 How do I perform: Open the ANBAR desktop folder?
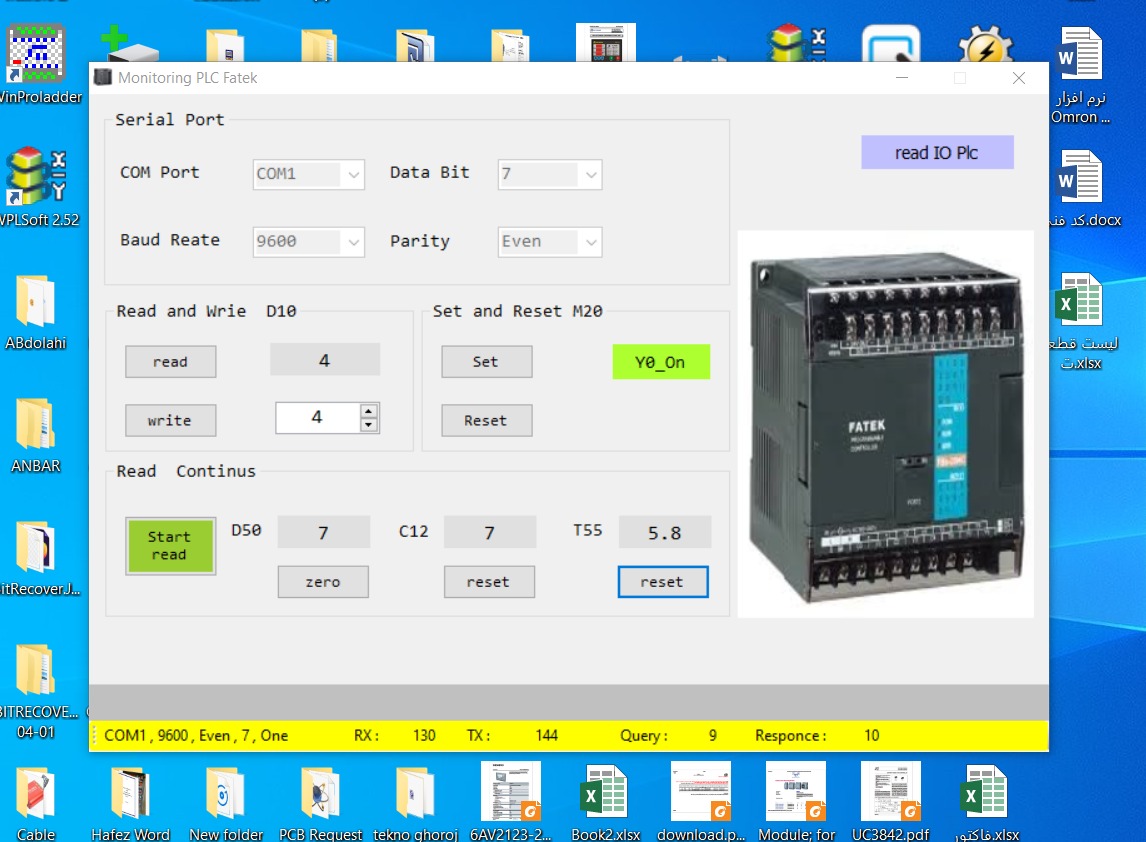point(36,426)
